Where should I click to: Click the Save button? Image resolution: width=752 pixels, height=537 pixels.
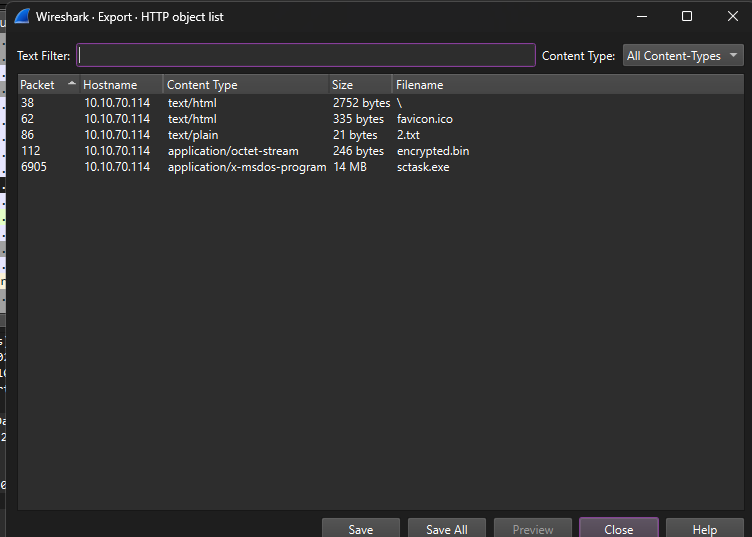[361, 529]
